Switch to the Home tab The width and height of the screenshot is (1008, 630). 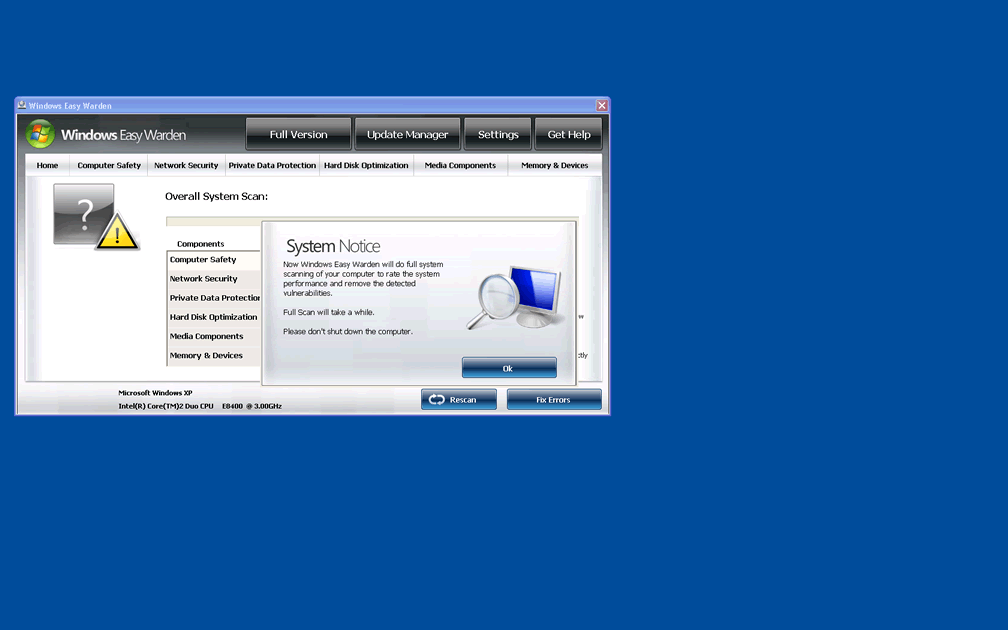[x=47, y=166]
